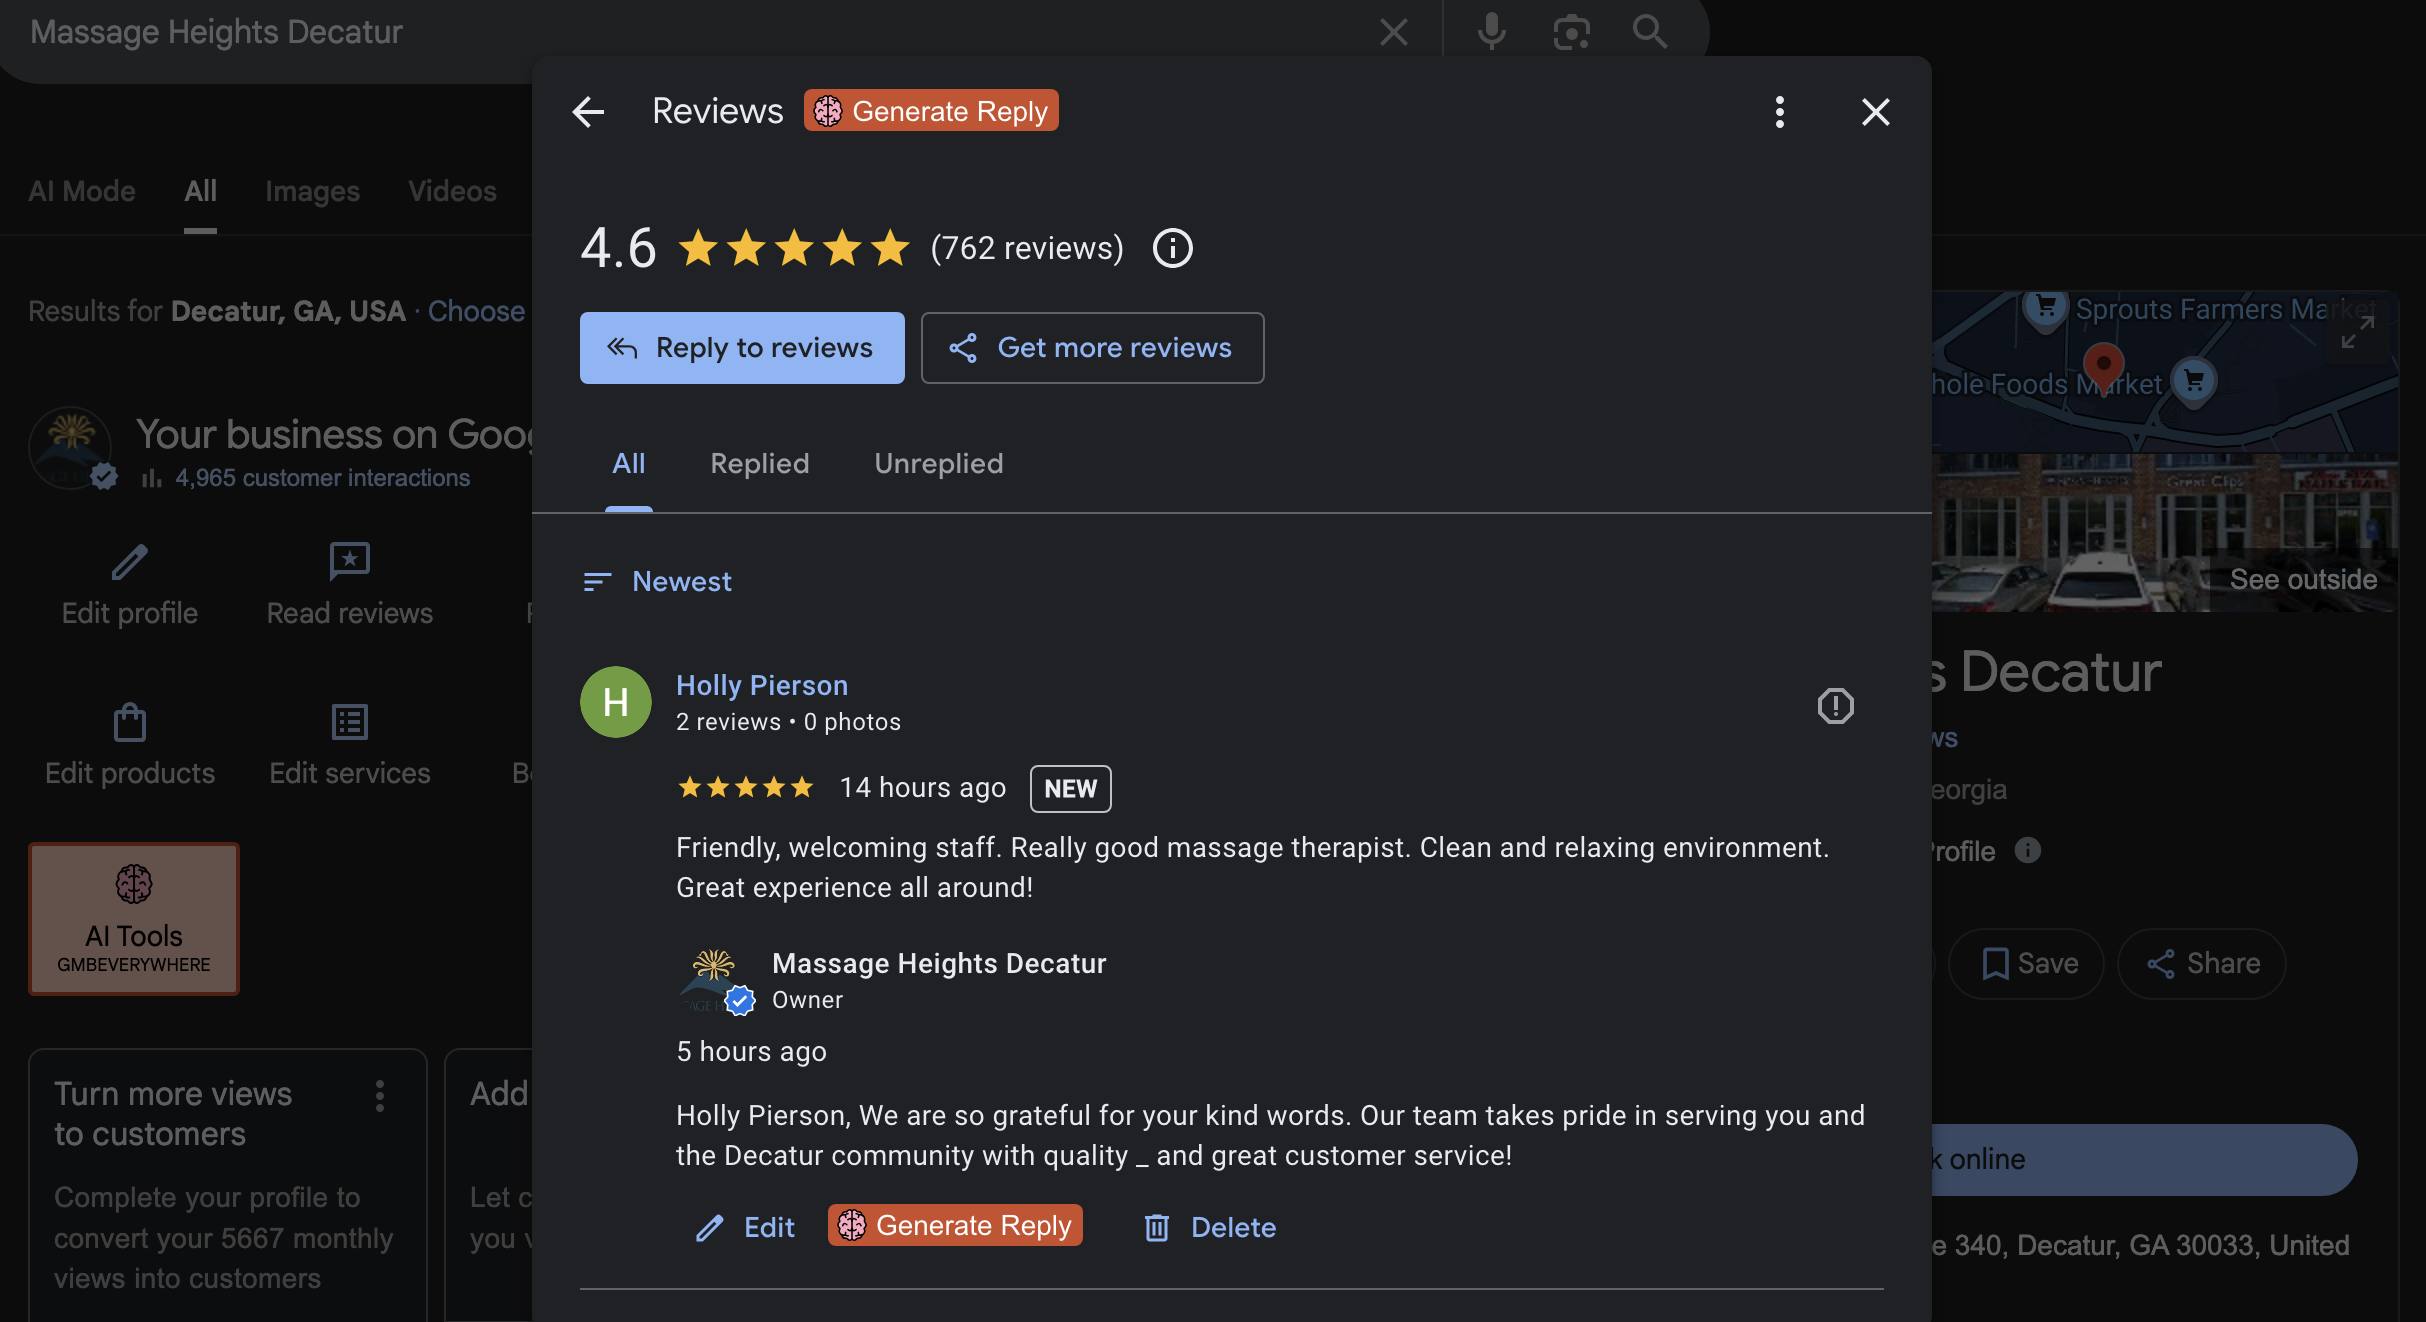Click the Reply to reviews button
Screen dimensions: 2426x1322
coord(741,347)
